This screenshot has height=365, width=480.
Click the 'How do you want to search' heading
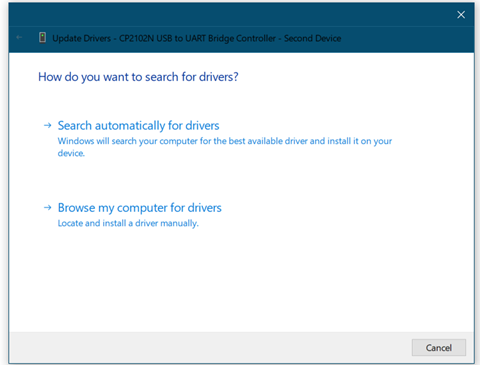pyautogui.click(x=138, y=77)
